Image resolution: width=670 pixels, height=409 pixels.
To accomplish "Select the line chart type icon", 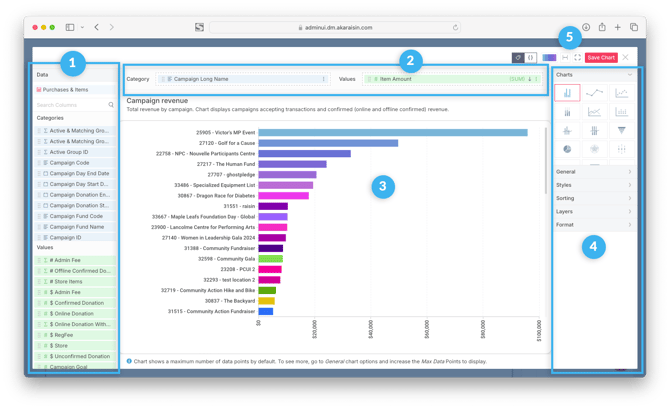I will (594, 93).
